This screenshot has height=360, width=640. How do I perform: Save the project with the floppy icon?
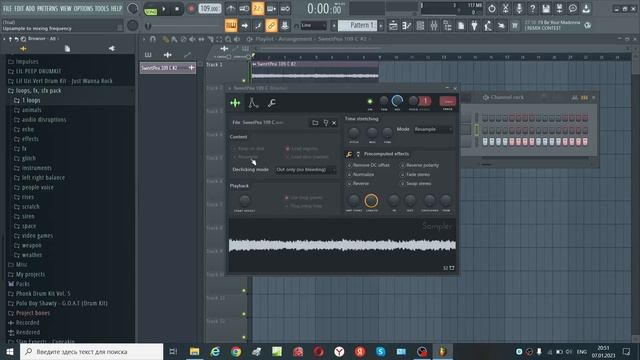[x=546, y=8]
